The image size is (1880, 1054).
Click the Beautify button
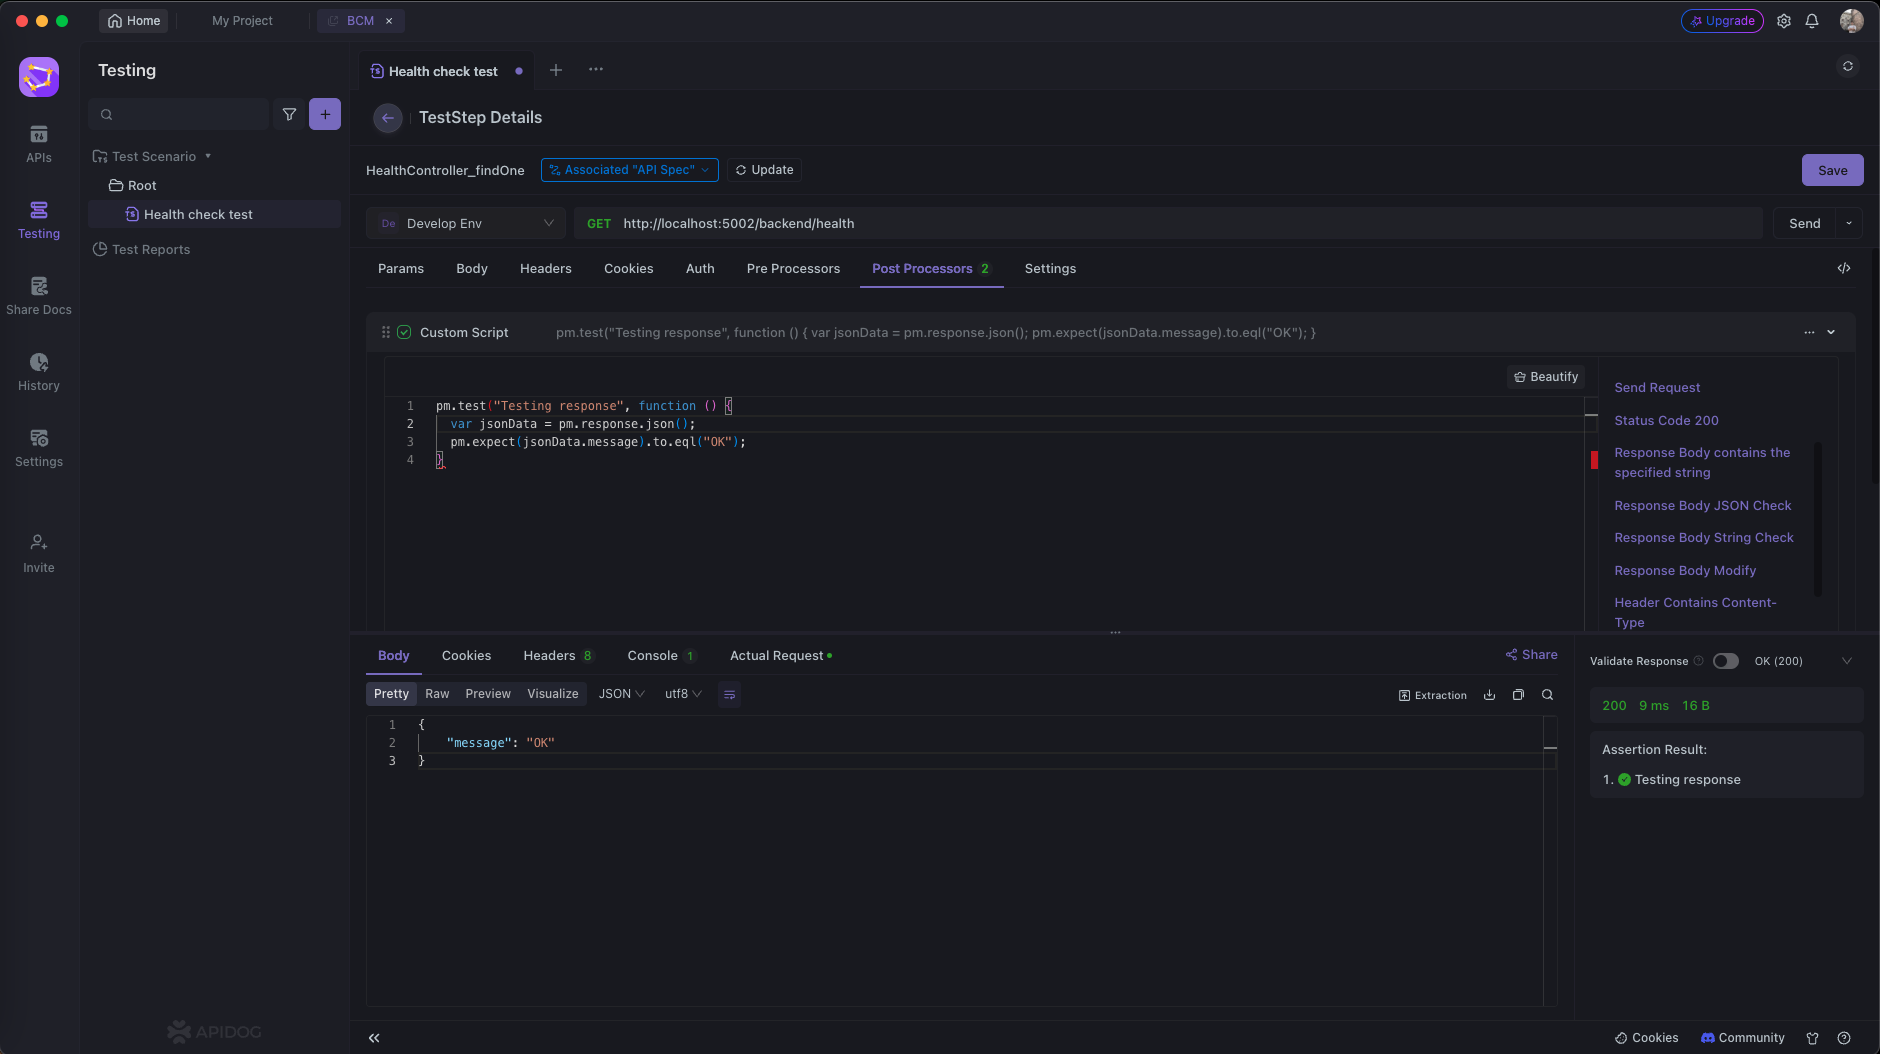click(1546, 377)
